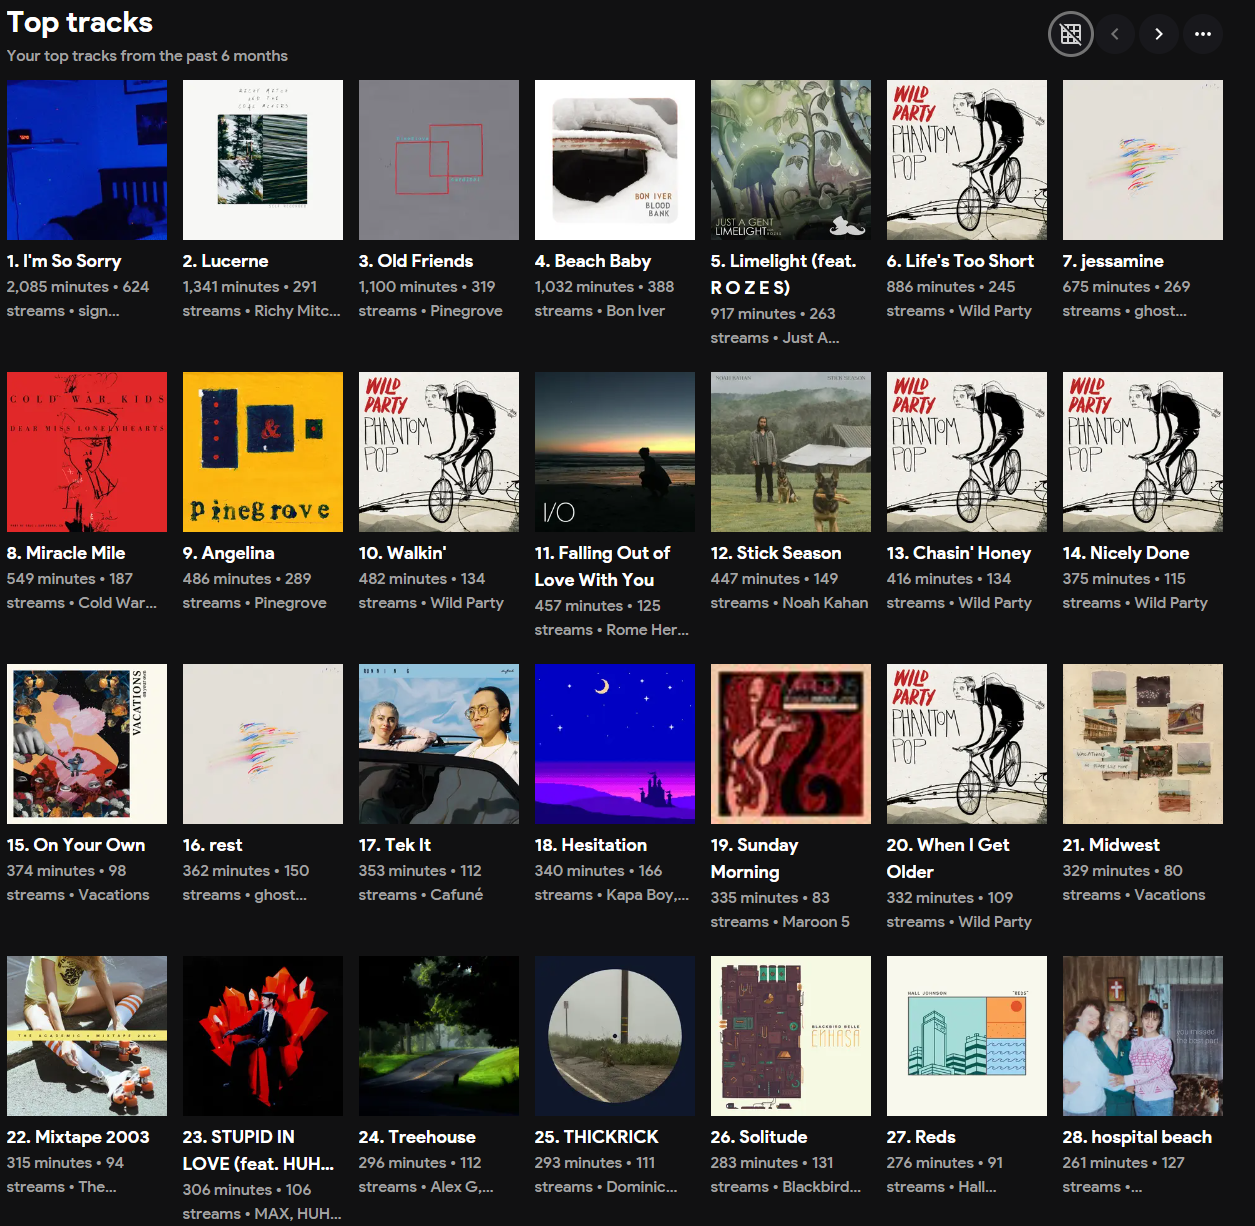Open Old Friends album artwork
This screenshot has height=1226, width=1255.
pos(439,160)
